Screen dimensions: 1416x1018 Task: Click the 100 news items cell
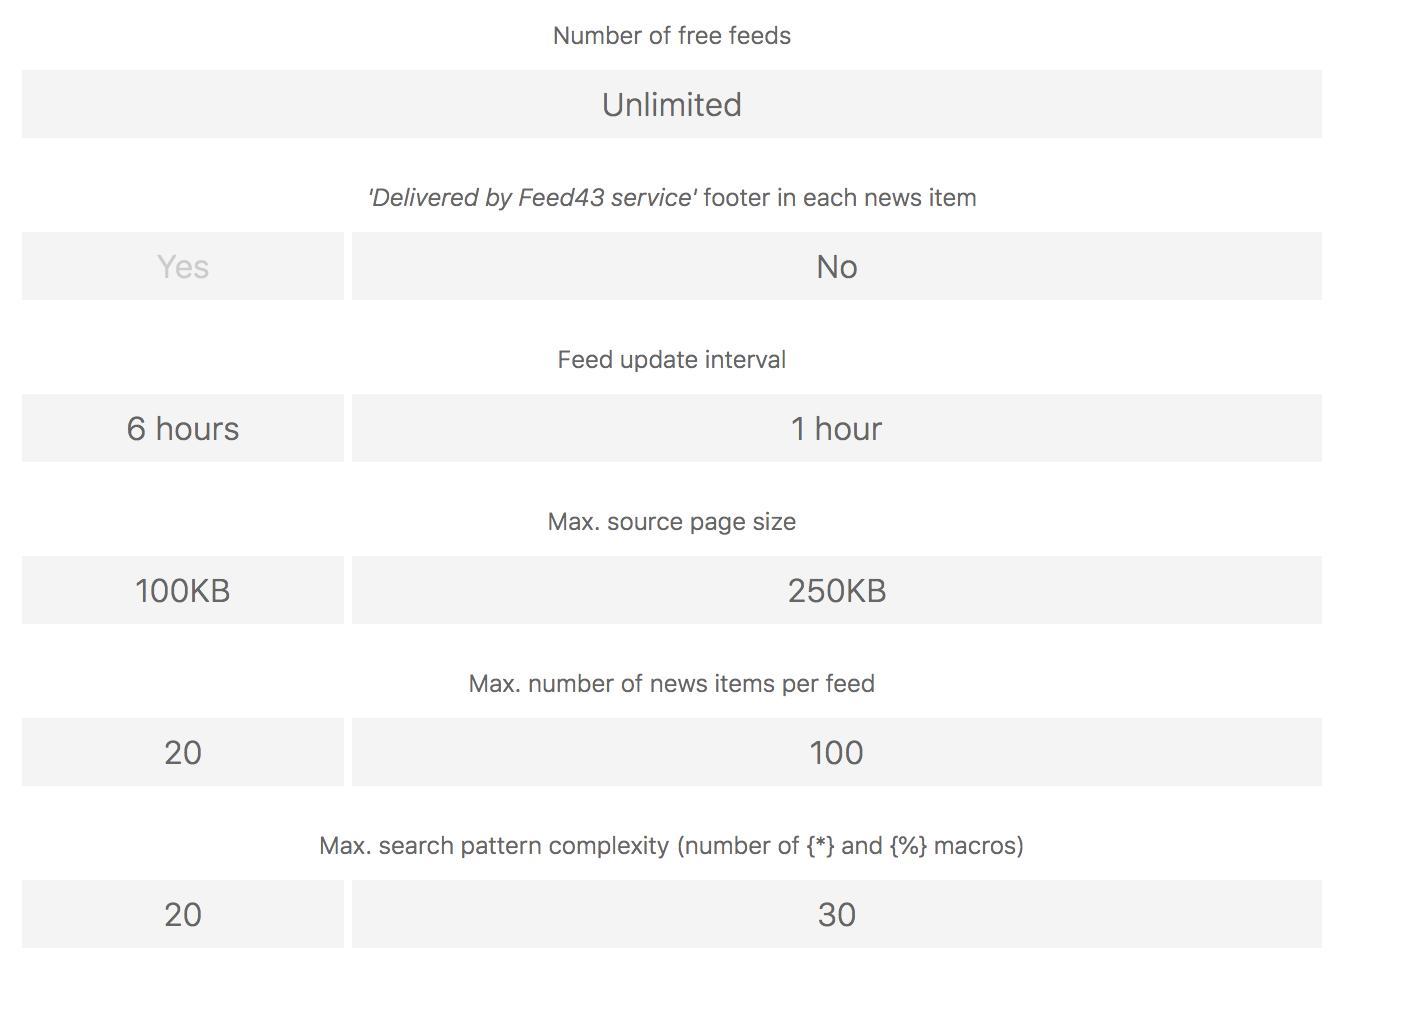coord(836,753)
